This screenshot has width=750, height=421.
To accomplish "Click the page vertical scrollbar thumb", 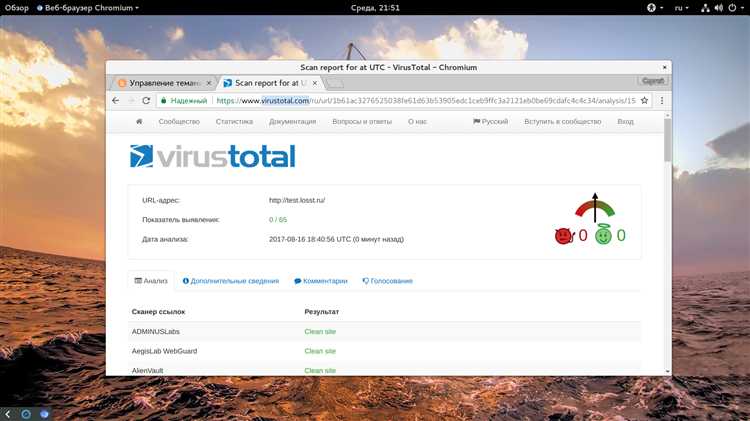I will [x=667, y=140].
